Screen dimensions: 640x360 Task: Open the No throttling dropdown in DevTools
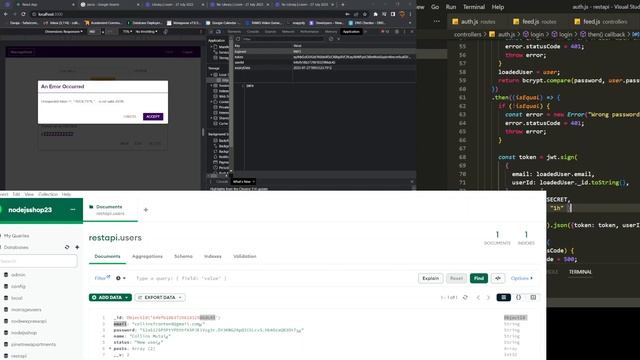pyautogui.click(x=146, y=31)
